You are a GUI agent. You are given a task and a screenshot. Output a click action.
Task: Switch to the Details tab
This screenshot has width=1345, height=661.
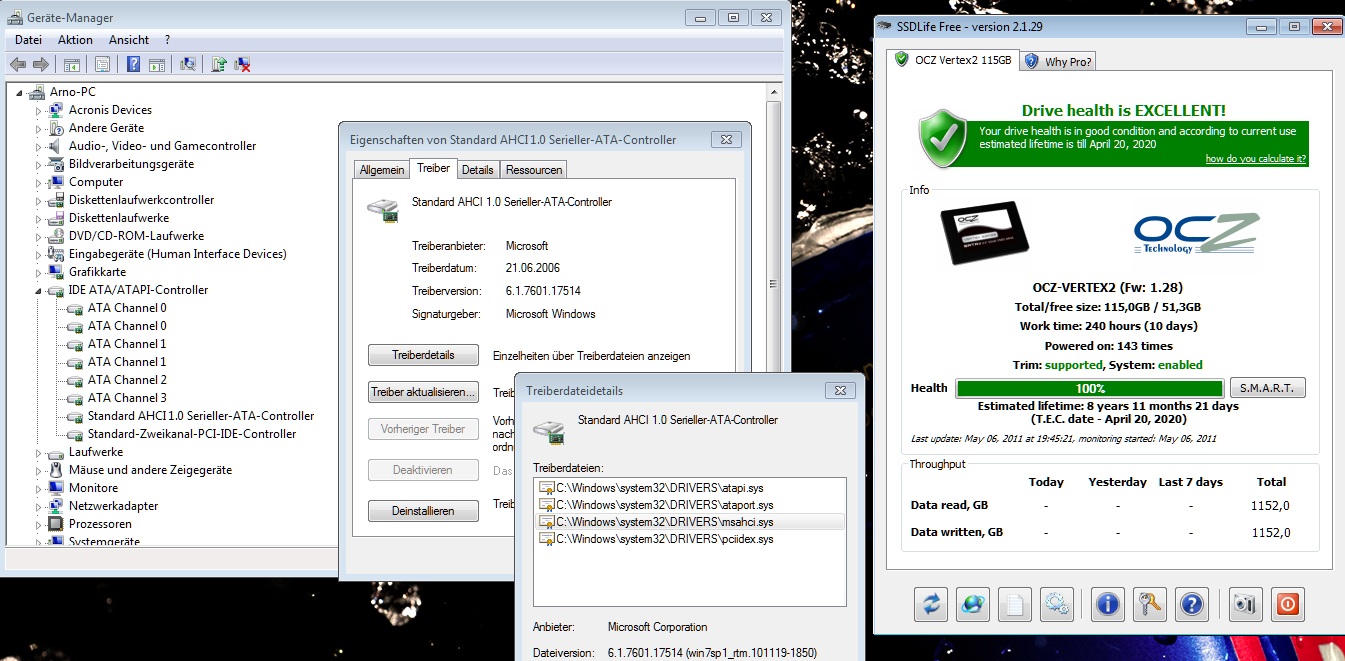[478, 170]
